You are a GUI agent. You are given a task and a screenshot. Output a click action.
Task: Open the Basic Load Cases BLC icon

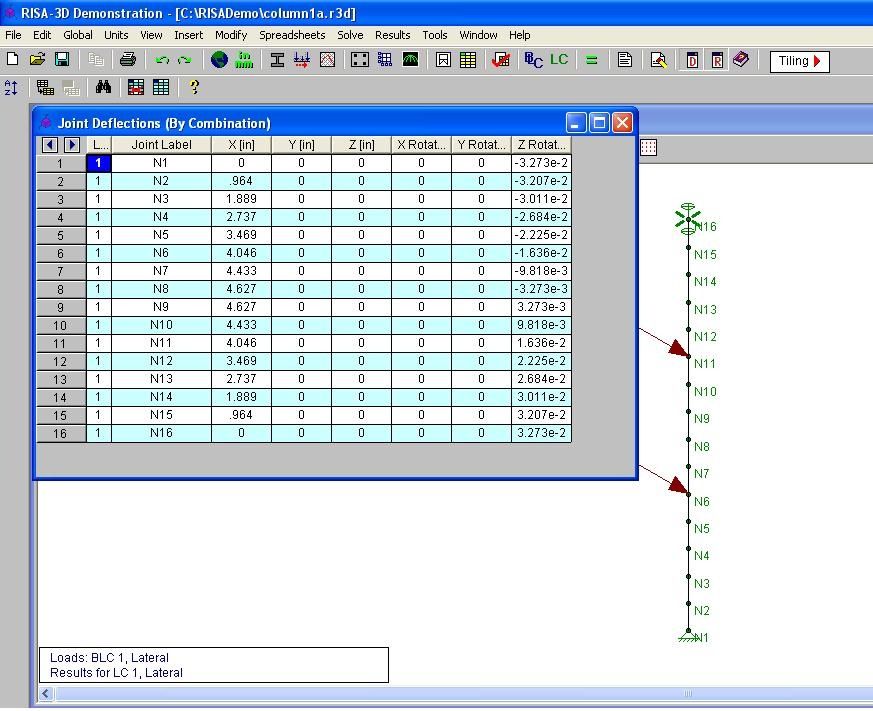533,60
